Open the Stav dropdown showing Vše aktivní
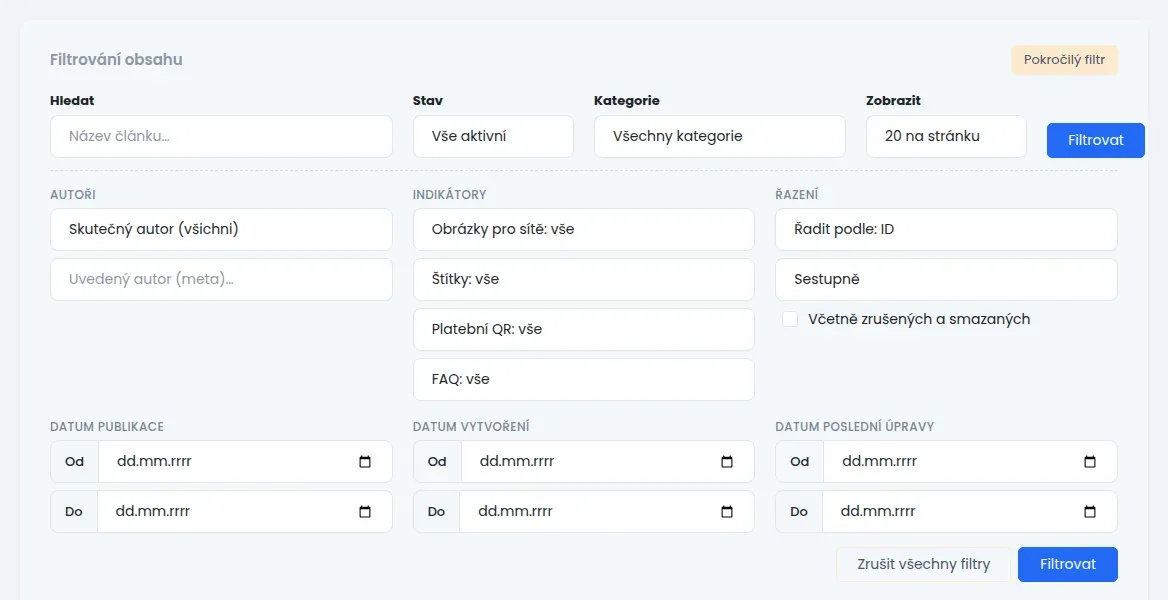 (493, 136)
